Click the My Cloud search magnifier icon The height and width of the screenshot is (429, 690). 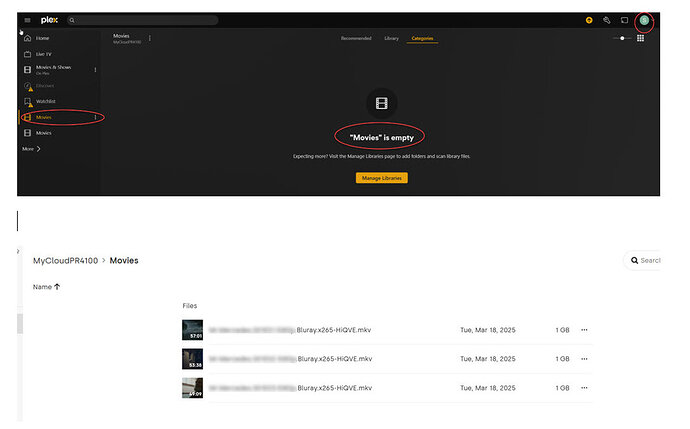click(x=634, y=260)
